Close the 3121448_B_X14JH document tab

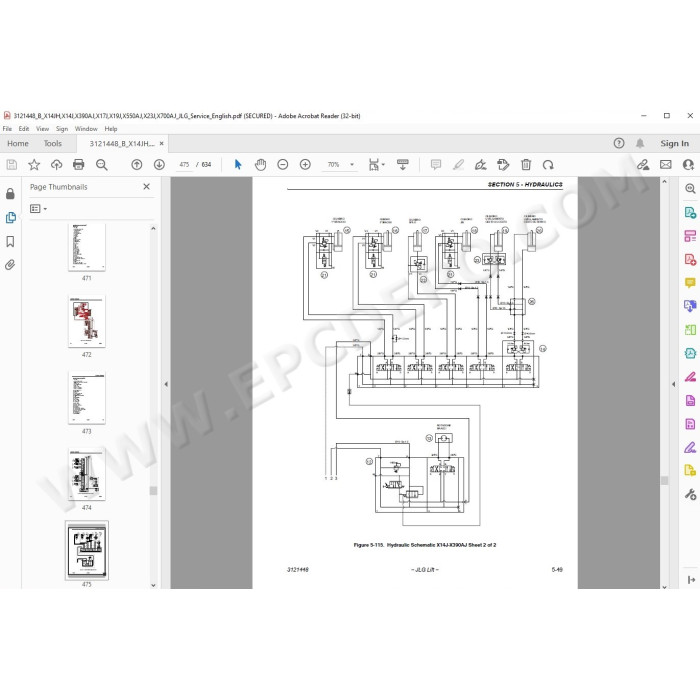pyautogui.click(x=162, y=143)
